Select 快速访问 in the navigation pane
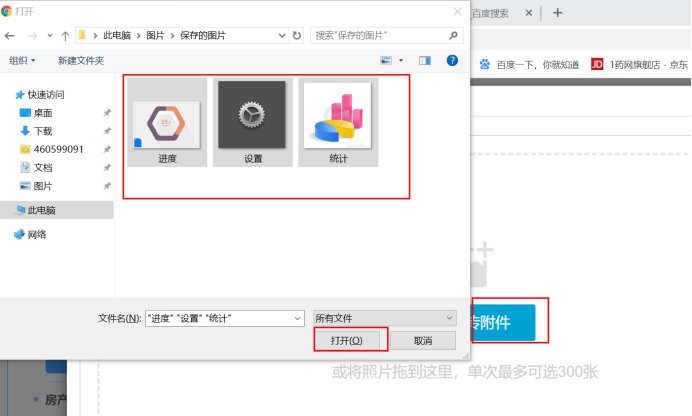Screen dimensions: 692x416 coord(40,94)
